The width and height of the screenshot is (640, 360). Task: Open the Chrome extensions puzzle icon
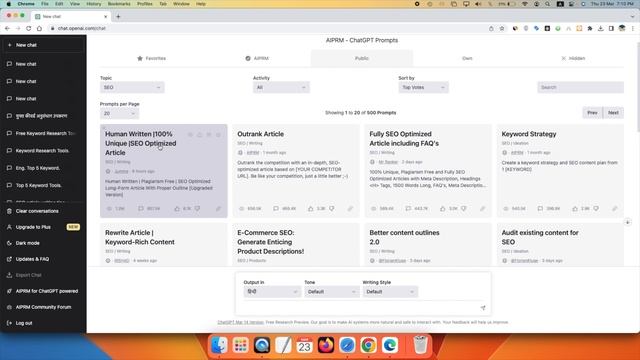(x=590, y=28)
